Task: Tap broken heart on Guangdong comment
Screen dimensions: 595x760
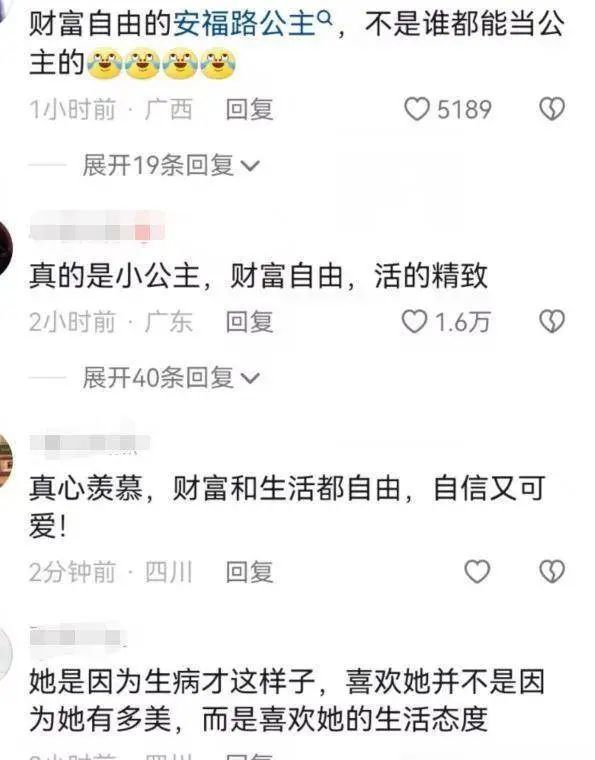Action: point(552,322)
